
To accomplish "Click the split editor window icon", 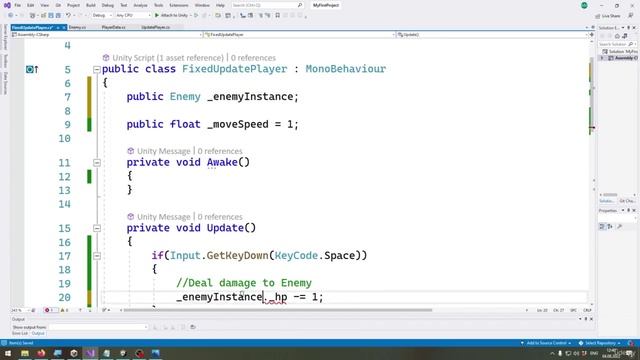I will tap(591, 35).
